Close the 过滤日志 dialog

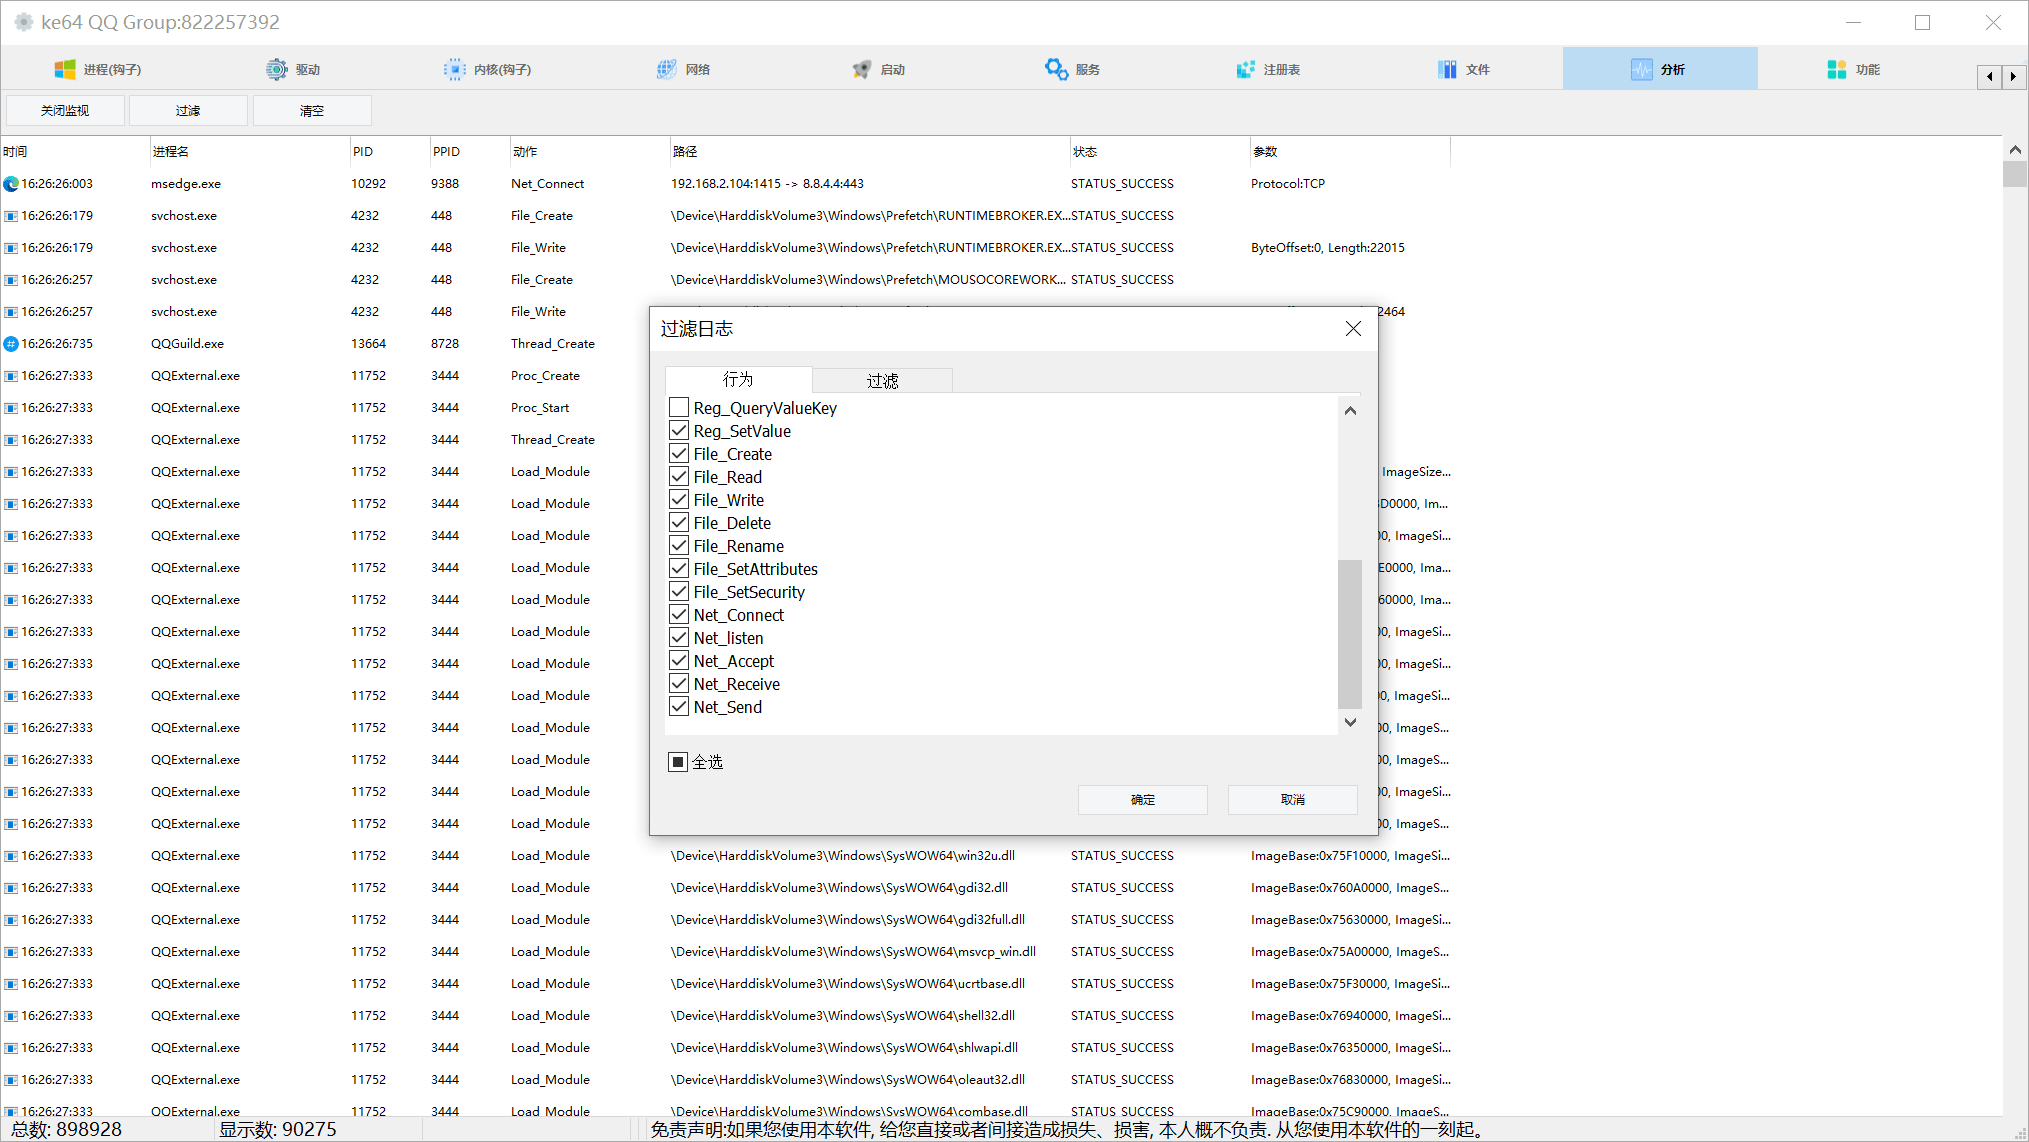click(1353, 329)
